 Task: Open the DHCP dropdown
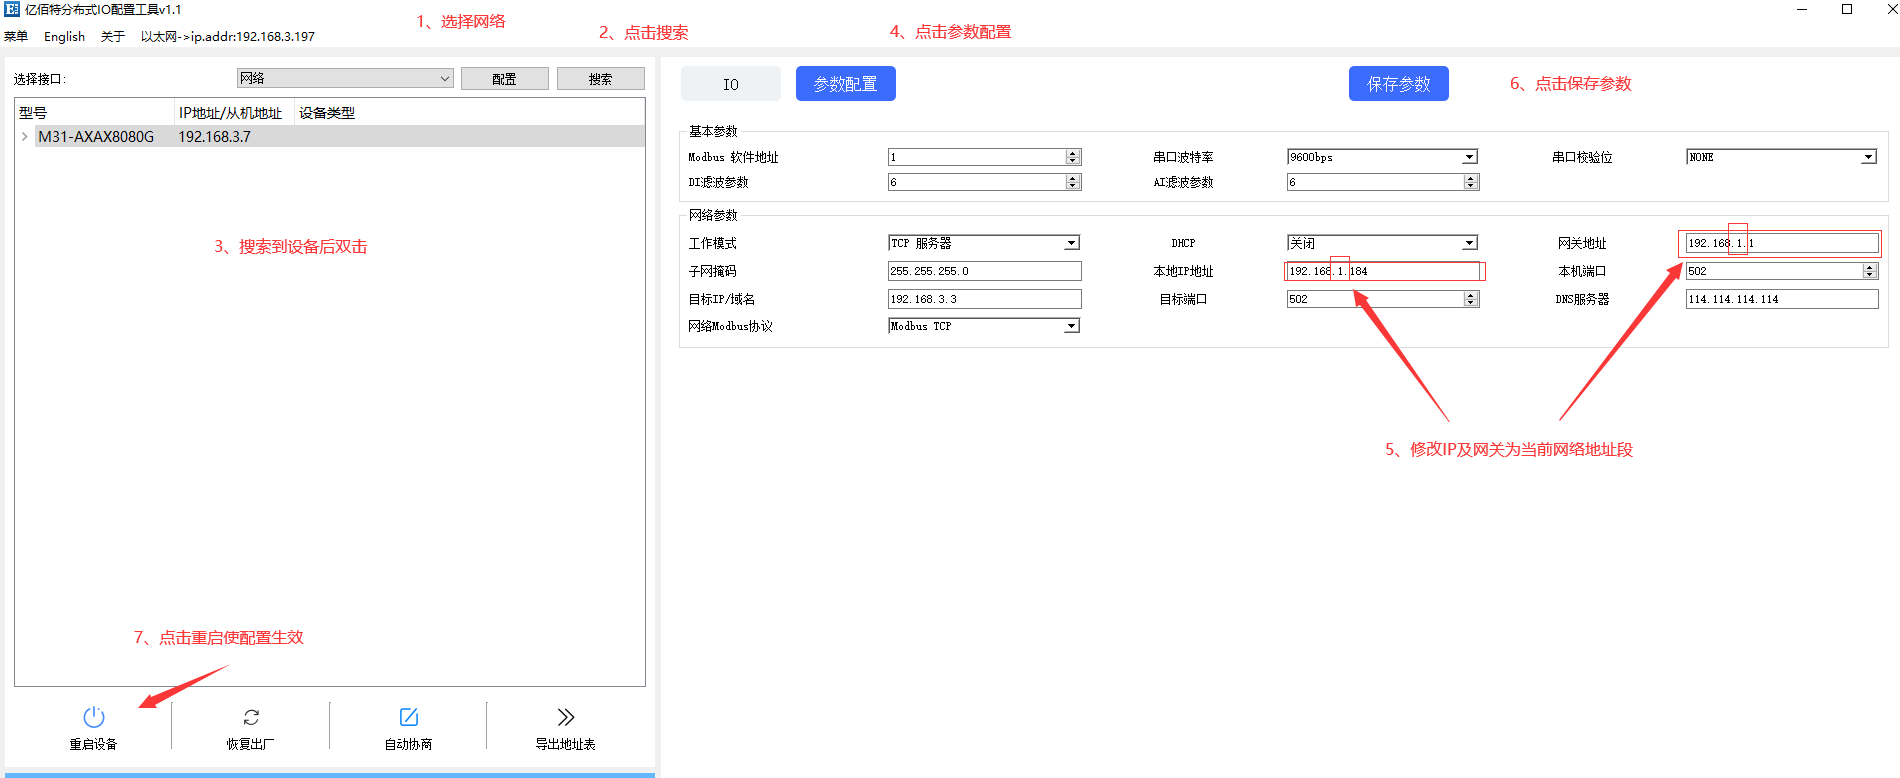[x=1469, y=243]
